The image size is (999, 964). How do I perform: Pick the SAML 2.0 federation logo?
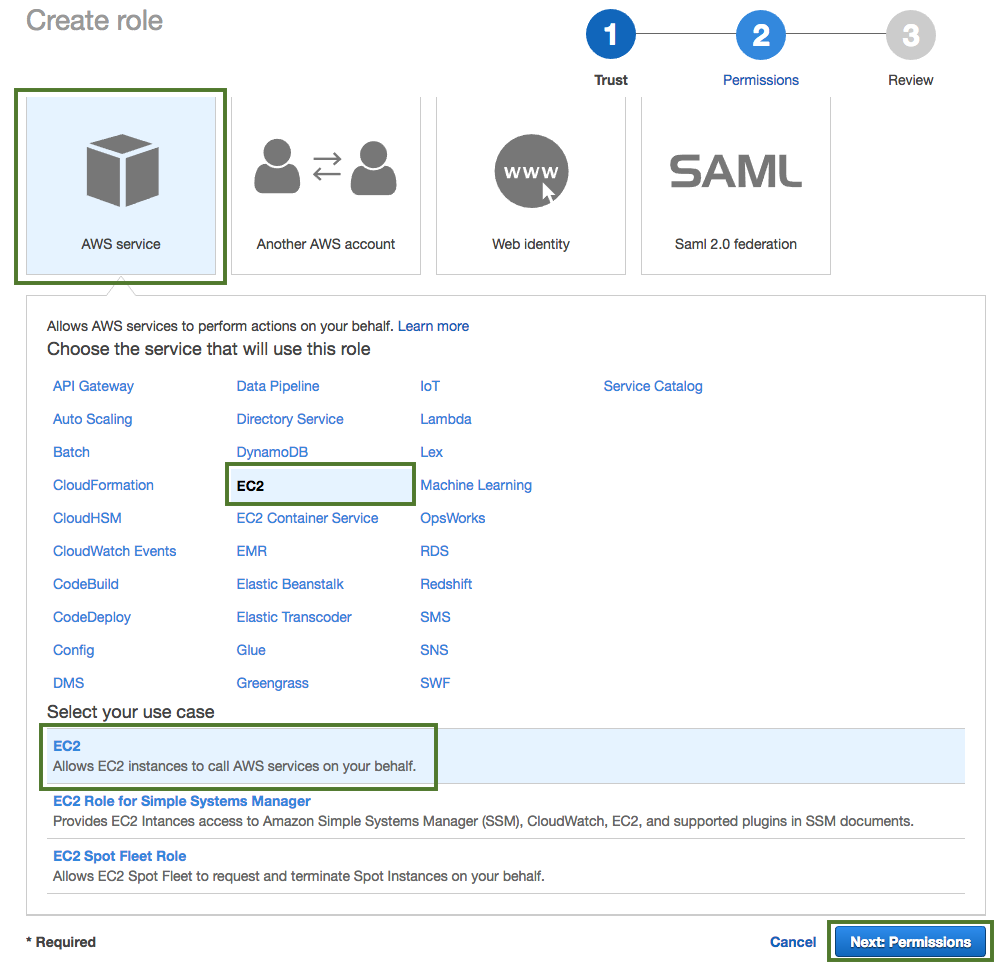click(735, 171)
